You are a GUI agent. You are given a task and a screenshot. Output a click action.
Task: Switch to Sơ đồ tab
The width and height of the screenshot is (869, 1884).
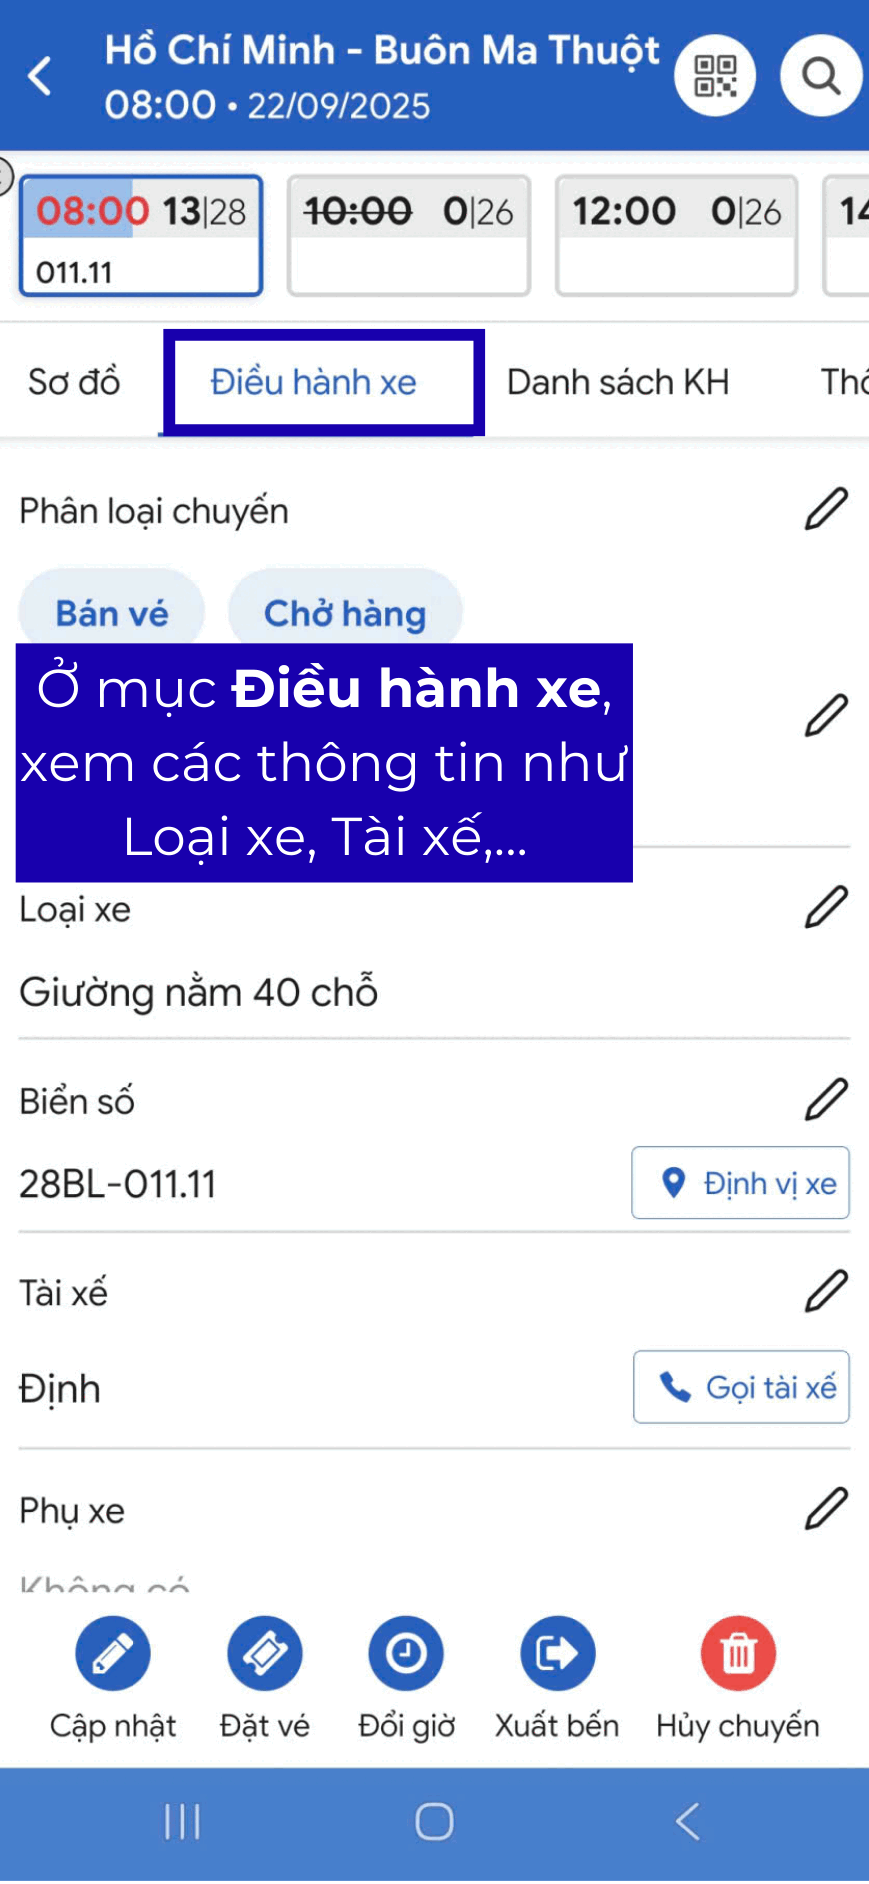(x=74, y=382)
